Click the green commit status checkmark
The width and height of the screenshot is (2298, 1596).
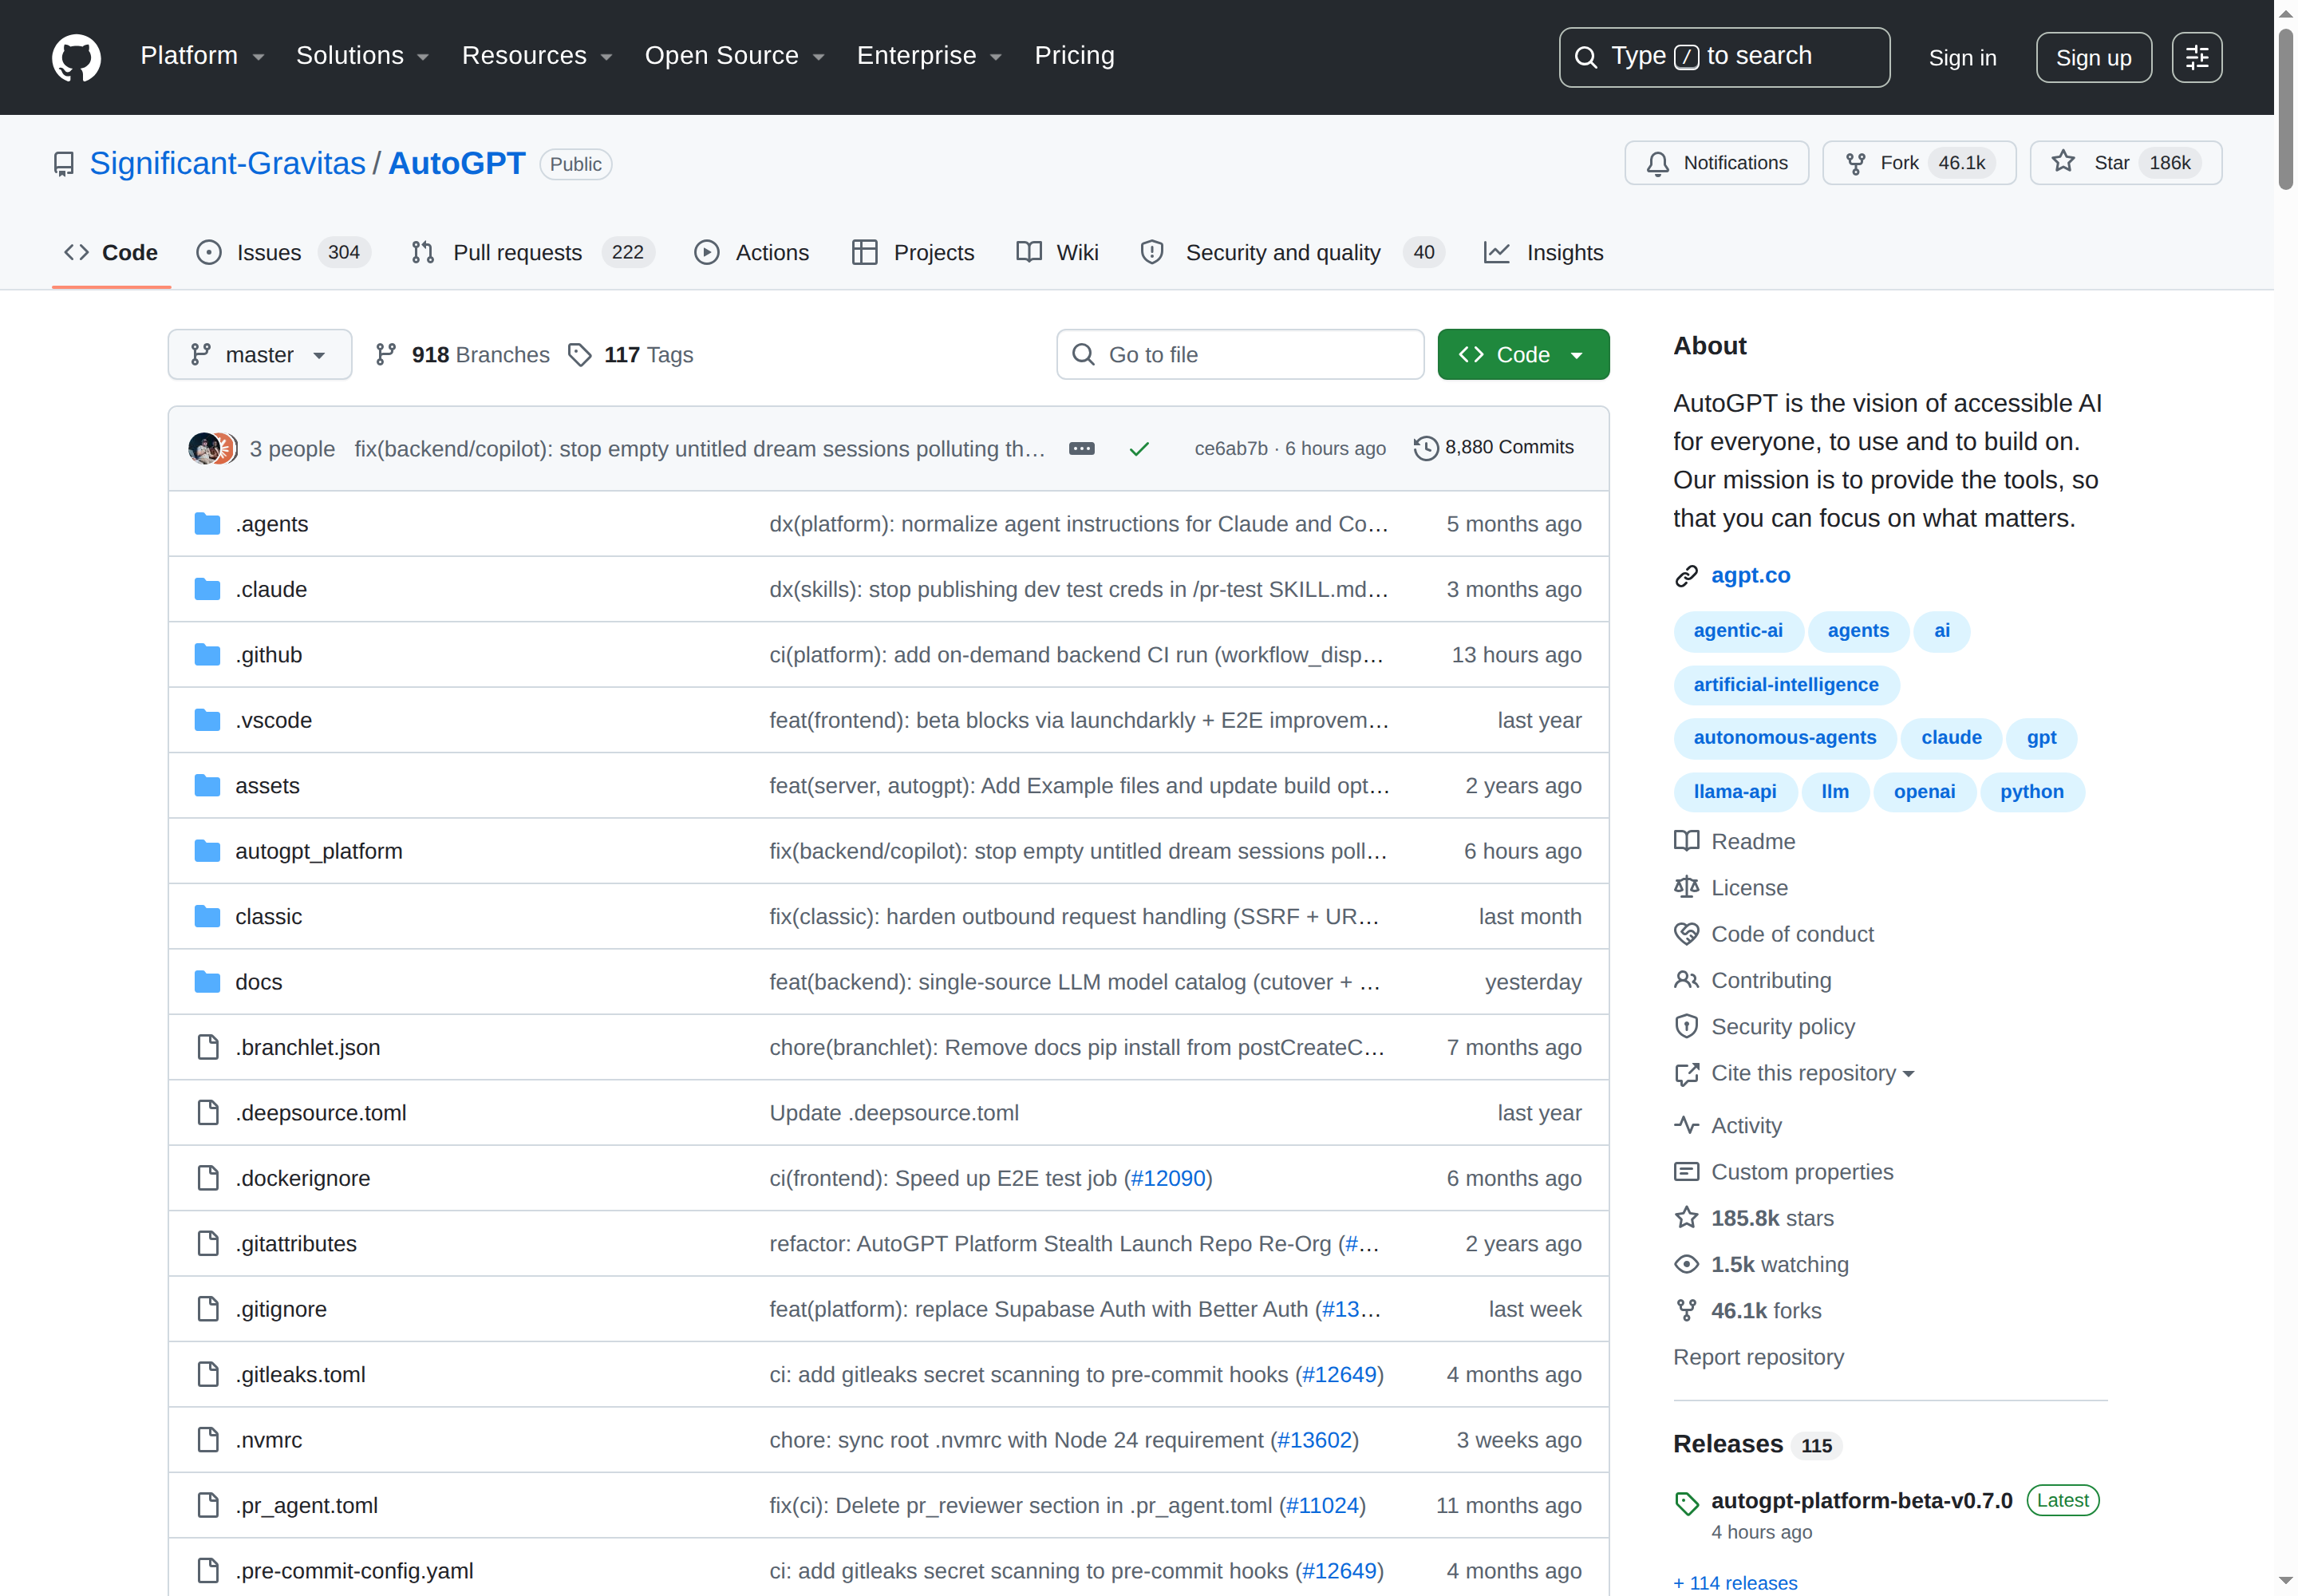pos(1138,449)
